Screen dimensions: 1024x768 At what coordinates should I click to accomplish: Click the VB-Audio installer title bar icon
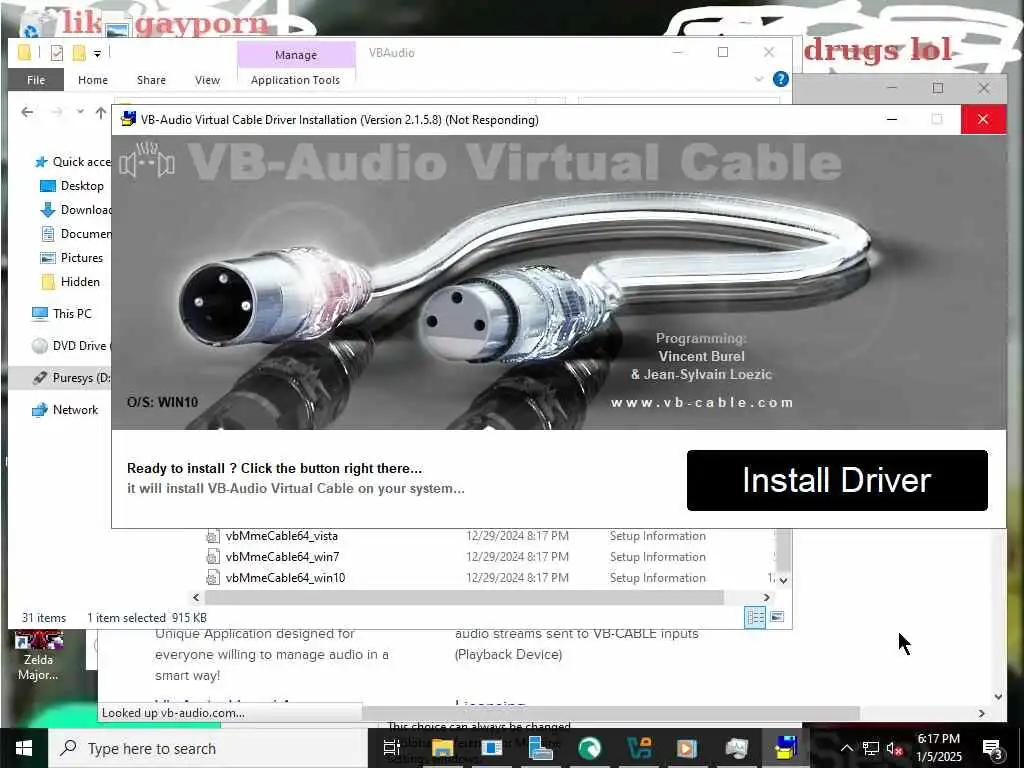point(129,120)
